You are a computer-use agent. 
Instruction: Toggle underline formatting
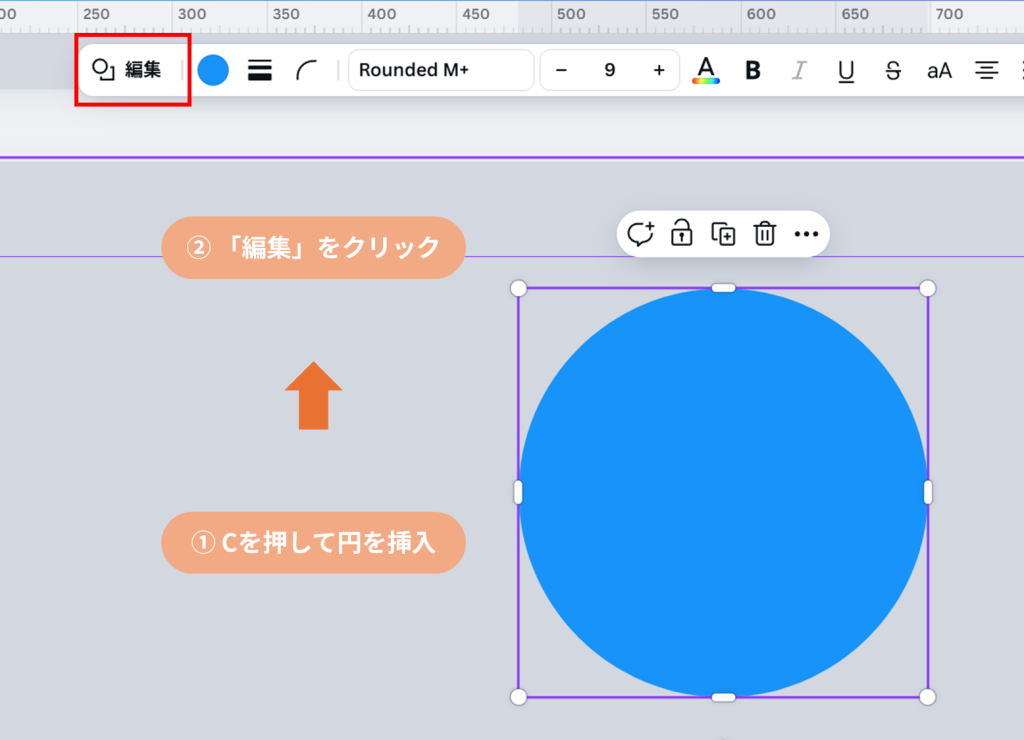(846, 70)
